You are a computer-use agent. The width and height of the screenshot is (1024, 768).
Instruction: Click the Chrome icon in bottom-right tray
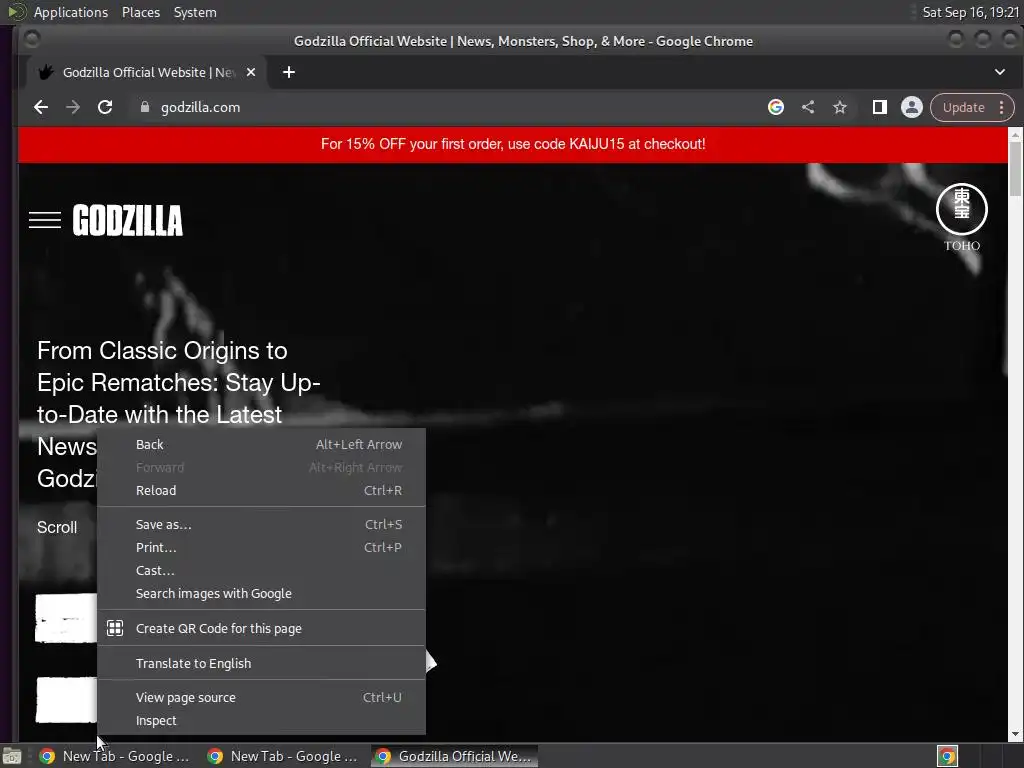(947, 756)
